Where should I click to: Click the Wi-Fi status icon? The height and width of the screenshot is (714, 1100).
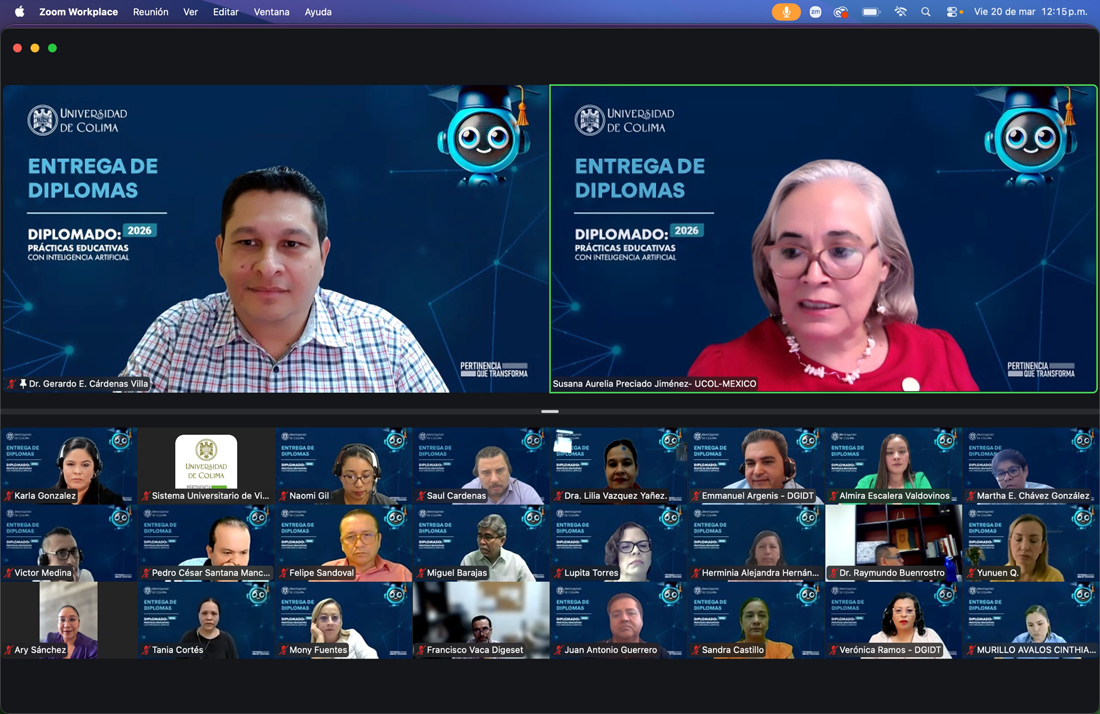pyautogui.click(x=900, y=12)
